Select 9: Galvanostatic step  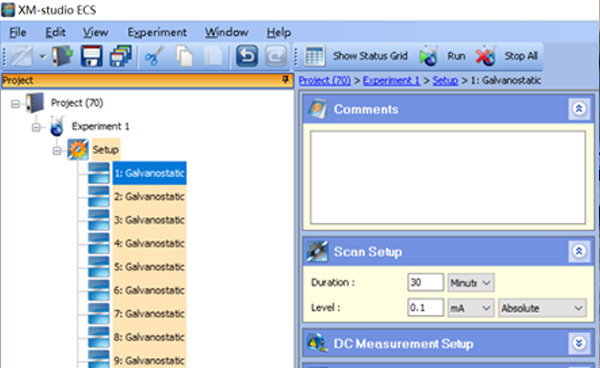[149, 360]
